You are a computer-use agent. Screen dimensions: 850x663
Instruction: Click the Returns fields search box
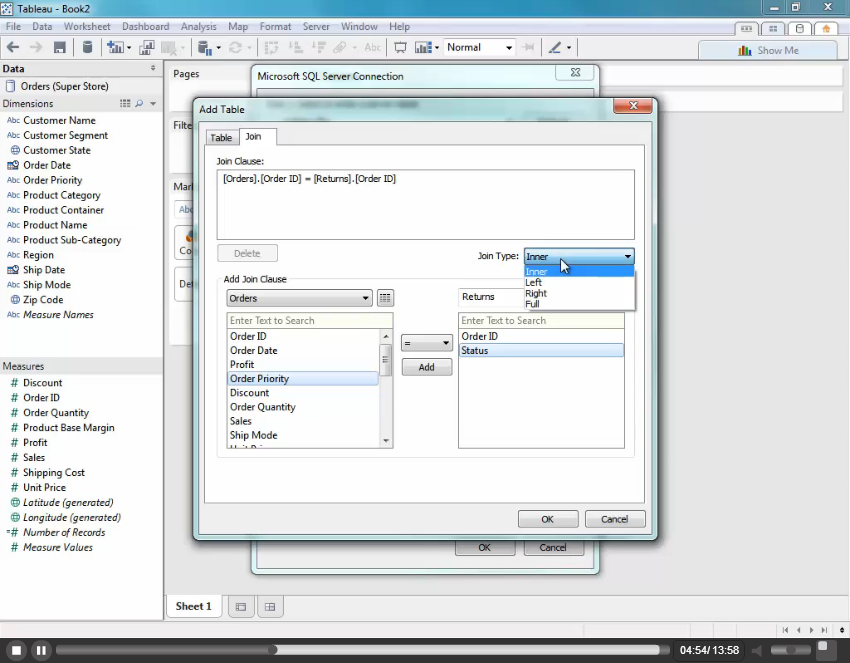(541, 320)
